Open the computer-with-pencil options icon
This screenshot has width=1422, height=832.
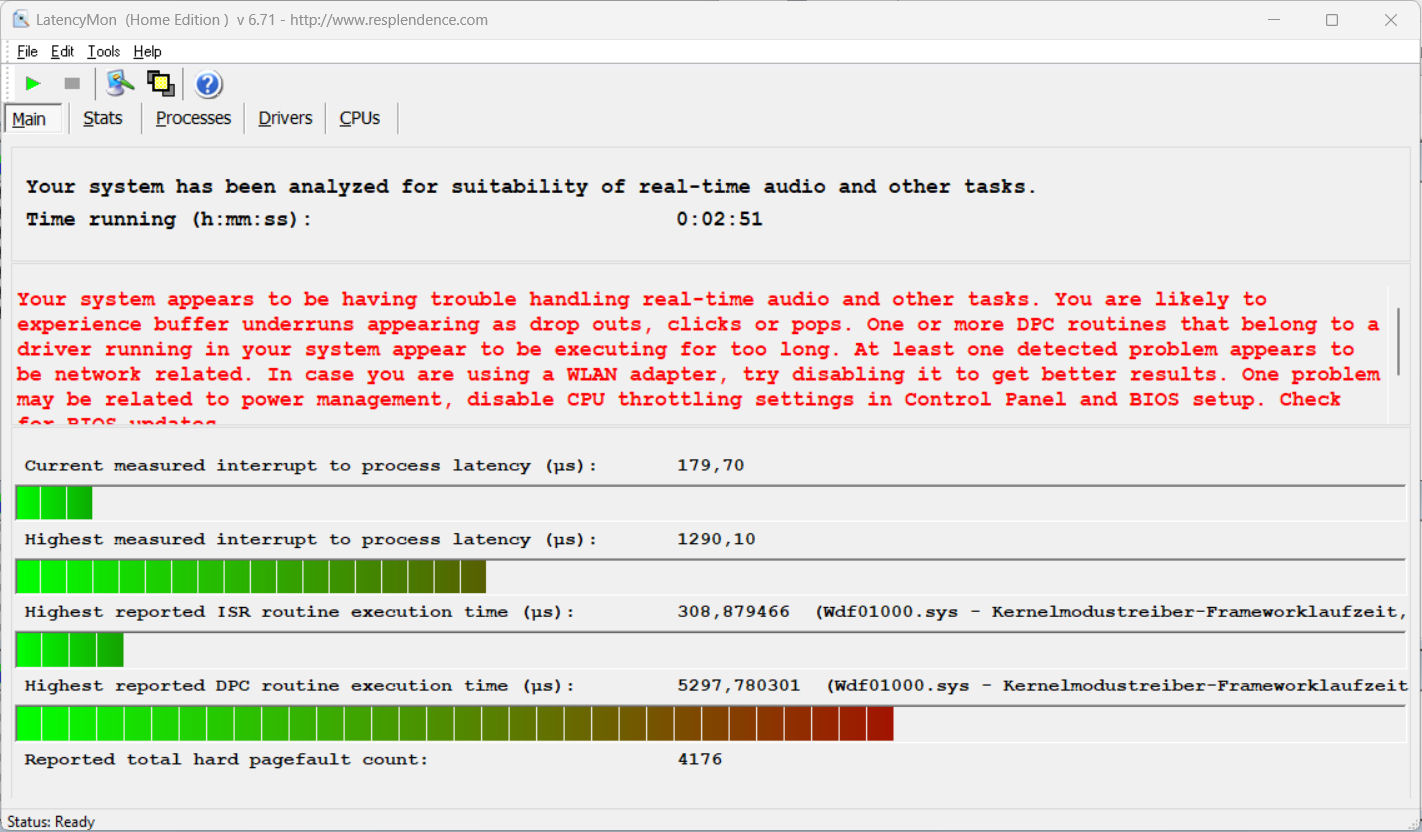click(120, 84)
